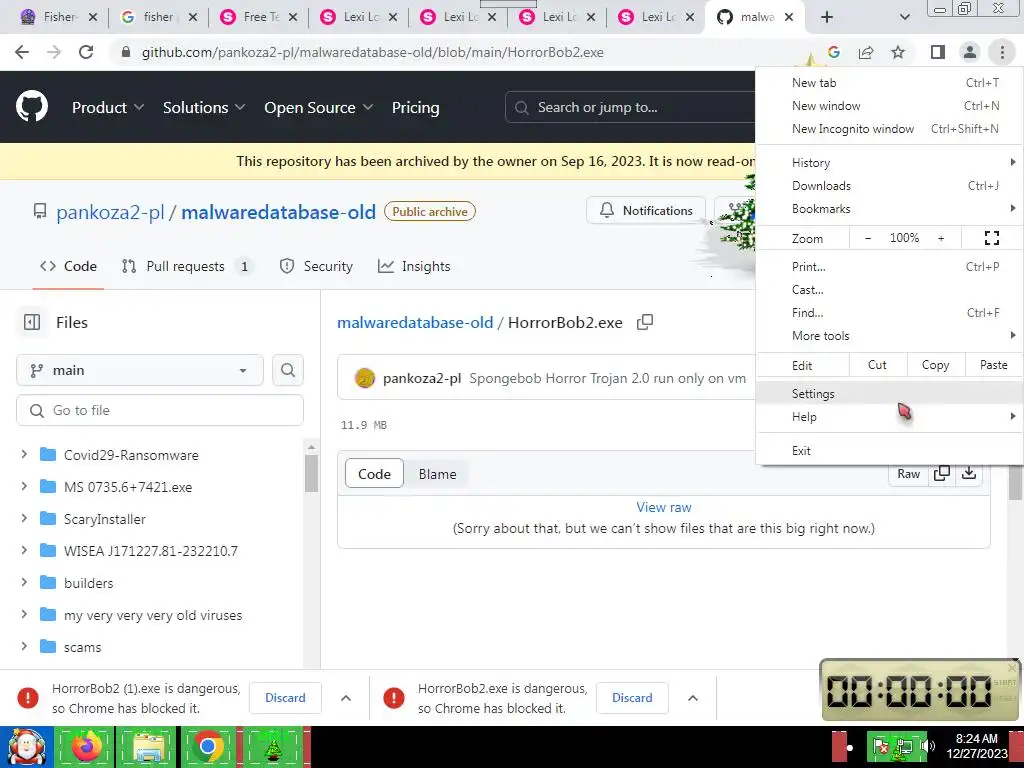
Task: Open More tools submenu
Action: point(889,336)
